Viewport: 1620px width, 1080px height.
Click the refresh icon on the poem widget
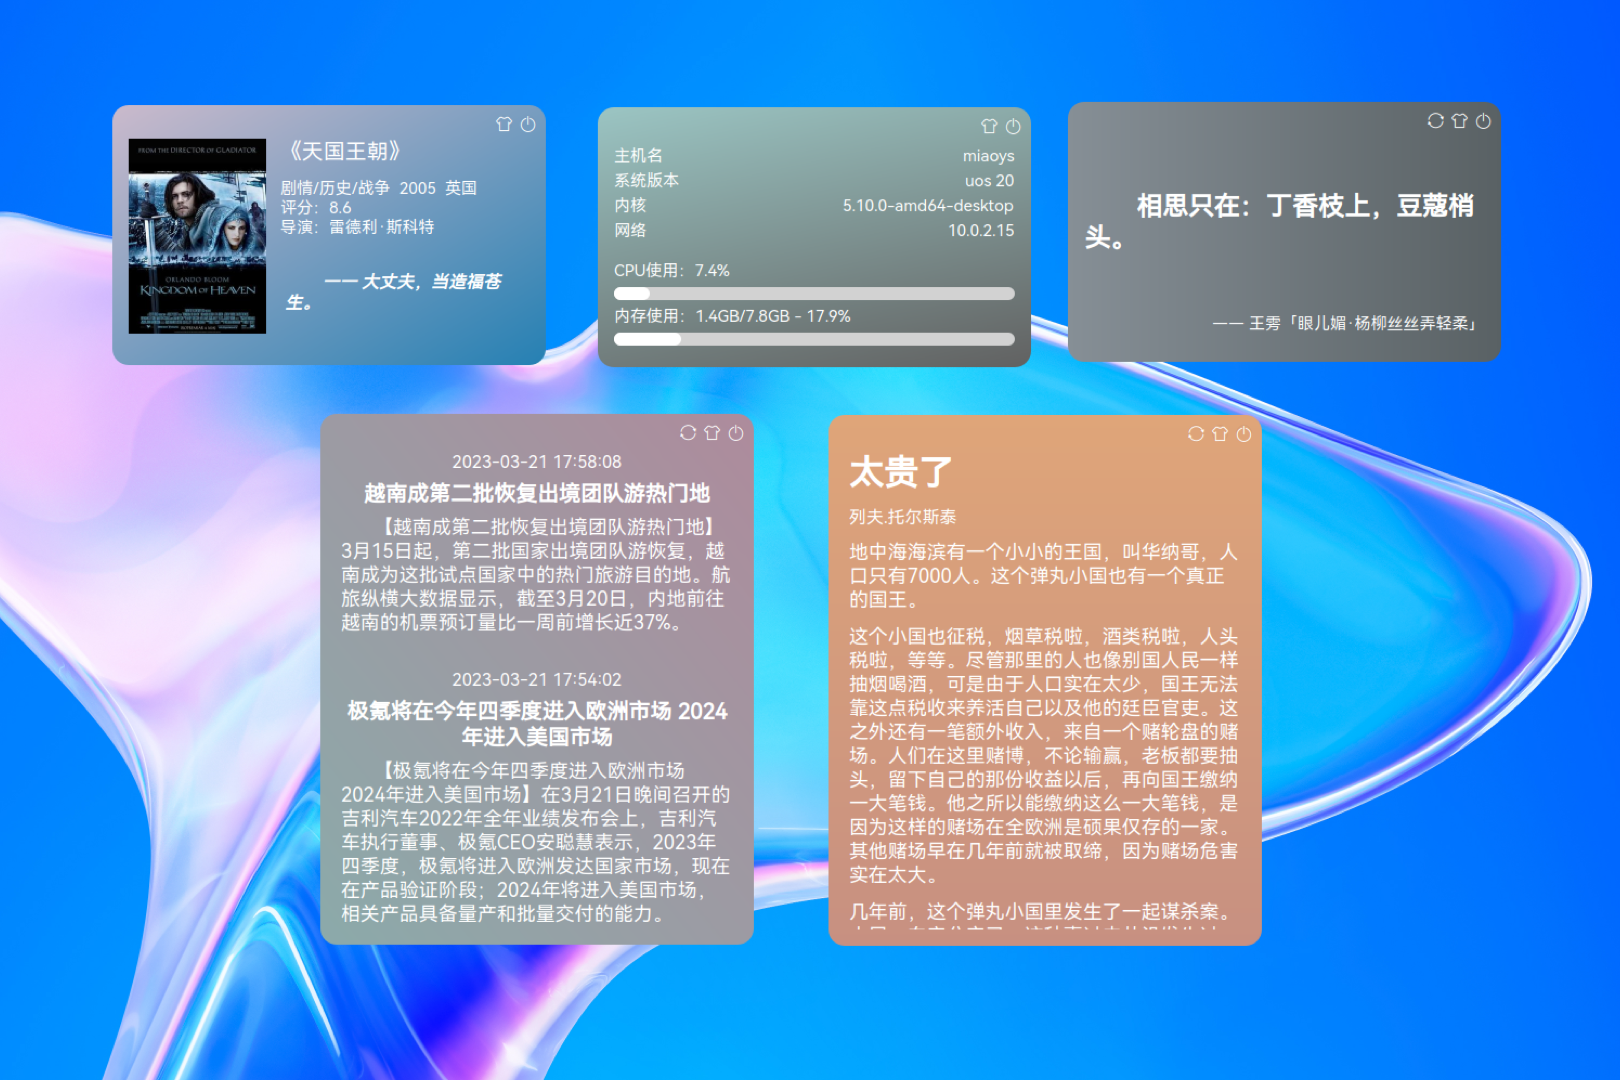1435,121
